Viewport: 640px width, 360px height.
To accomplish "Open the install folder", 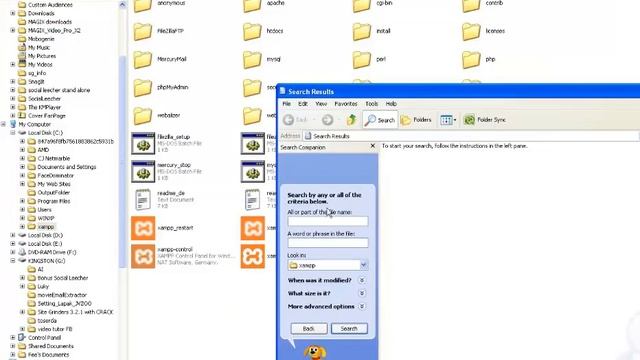I will (362, 31).
